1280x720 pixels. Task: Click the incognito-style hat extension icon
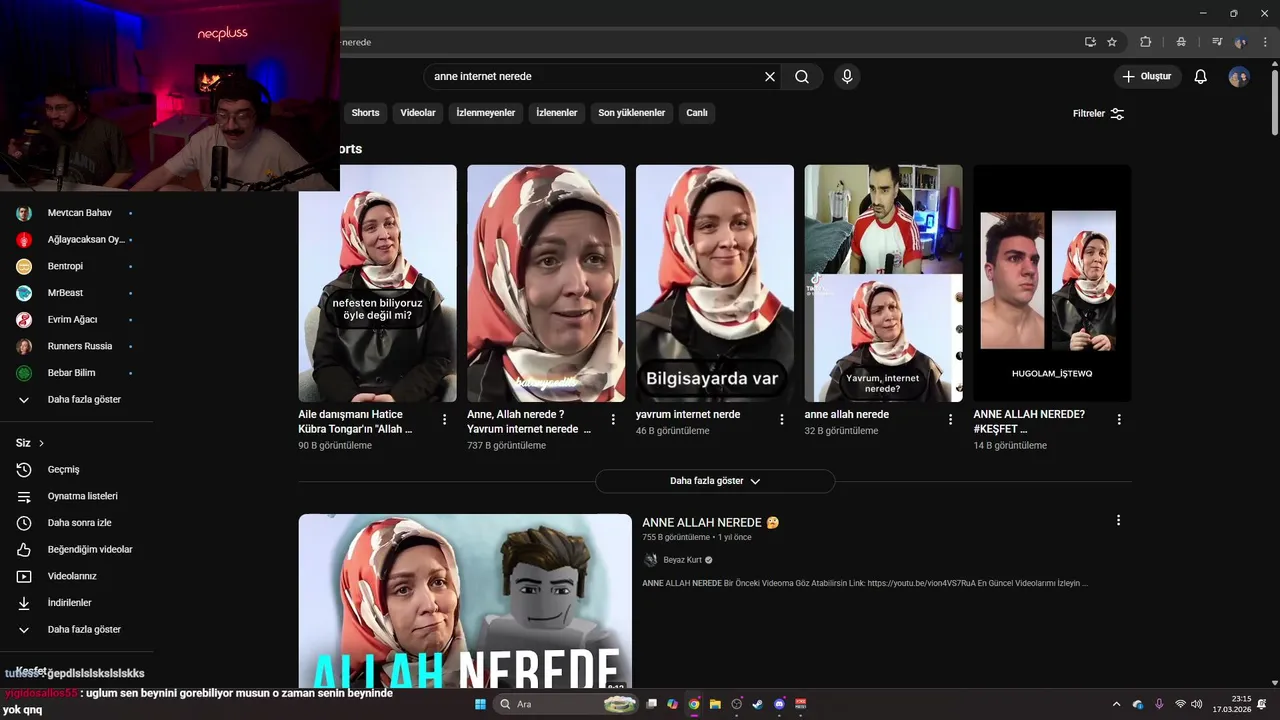1181,42
